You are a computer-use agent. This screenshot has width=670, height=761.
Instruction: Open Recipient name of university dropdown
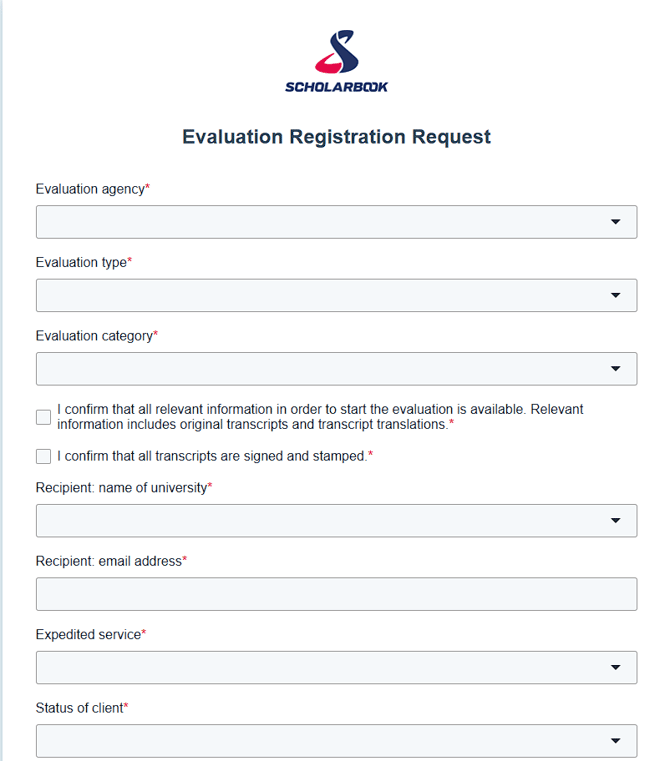[x=336, y=521]
